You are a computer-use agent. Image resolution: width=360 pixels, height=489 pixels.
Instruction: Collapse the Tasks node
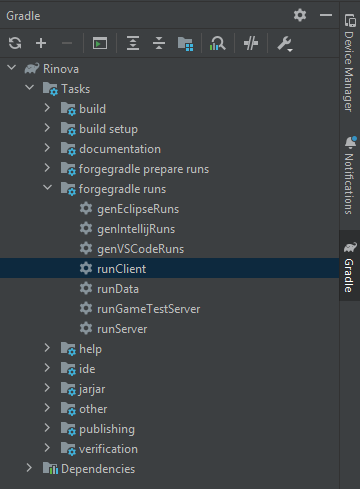[30, 88]
